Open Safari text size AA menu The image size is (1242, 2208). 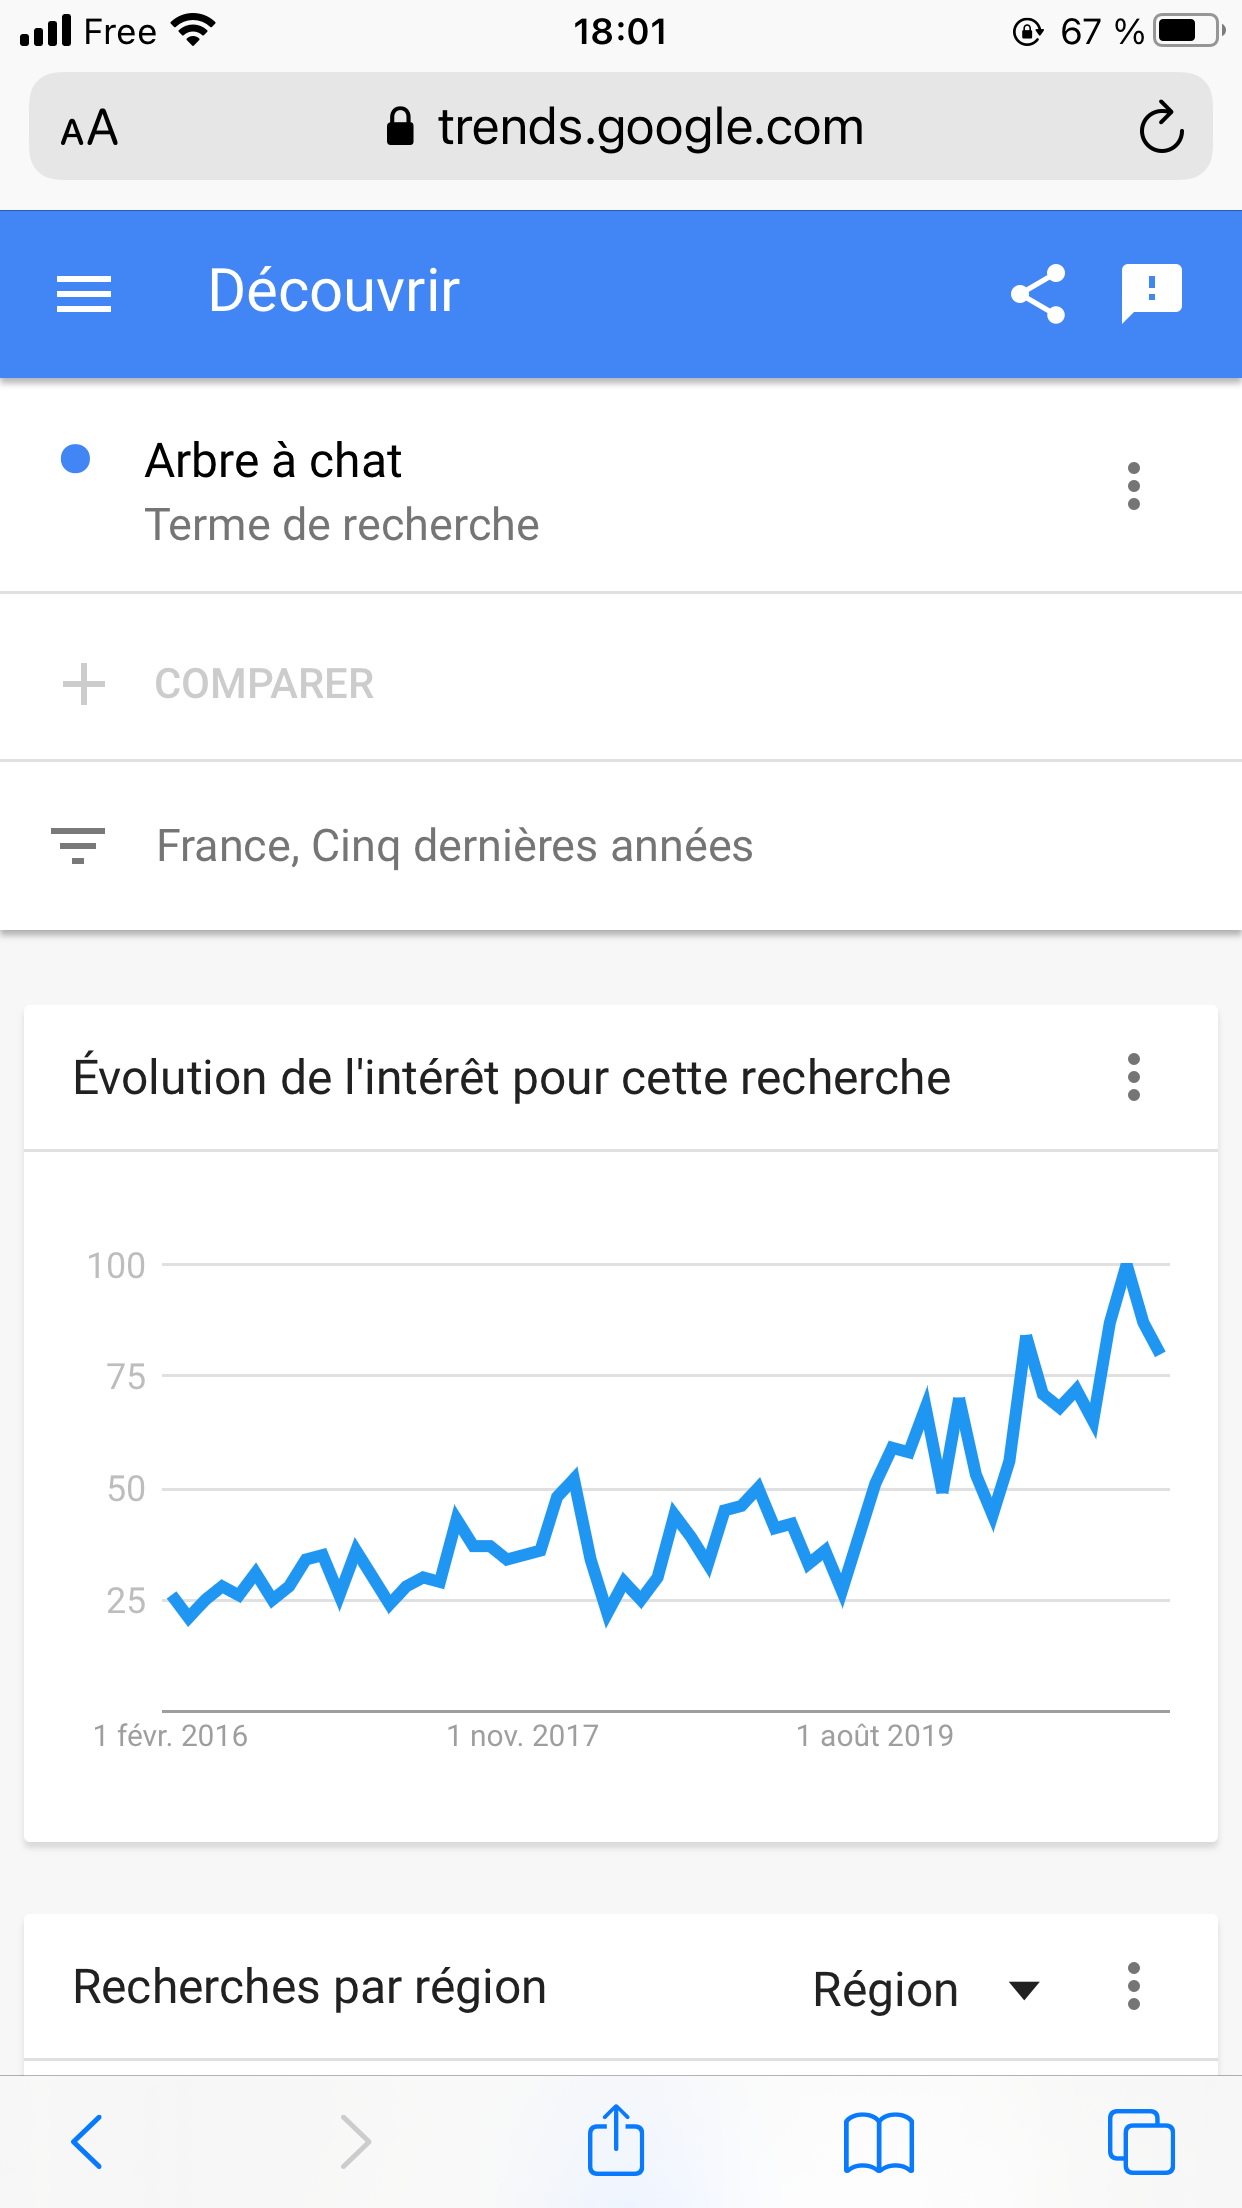click(90, 129)
